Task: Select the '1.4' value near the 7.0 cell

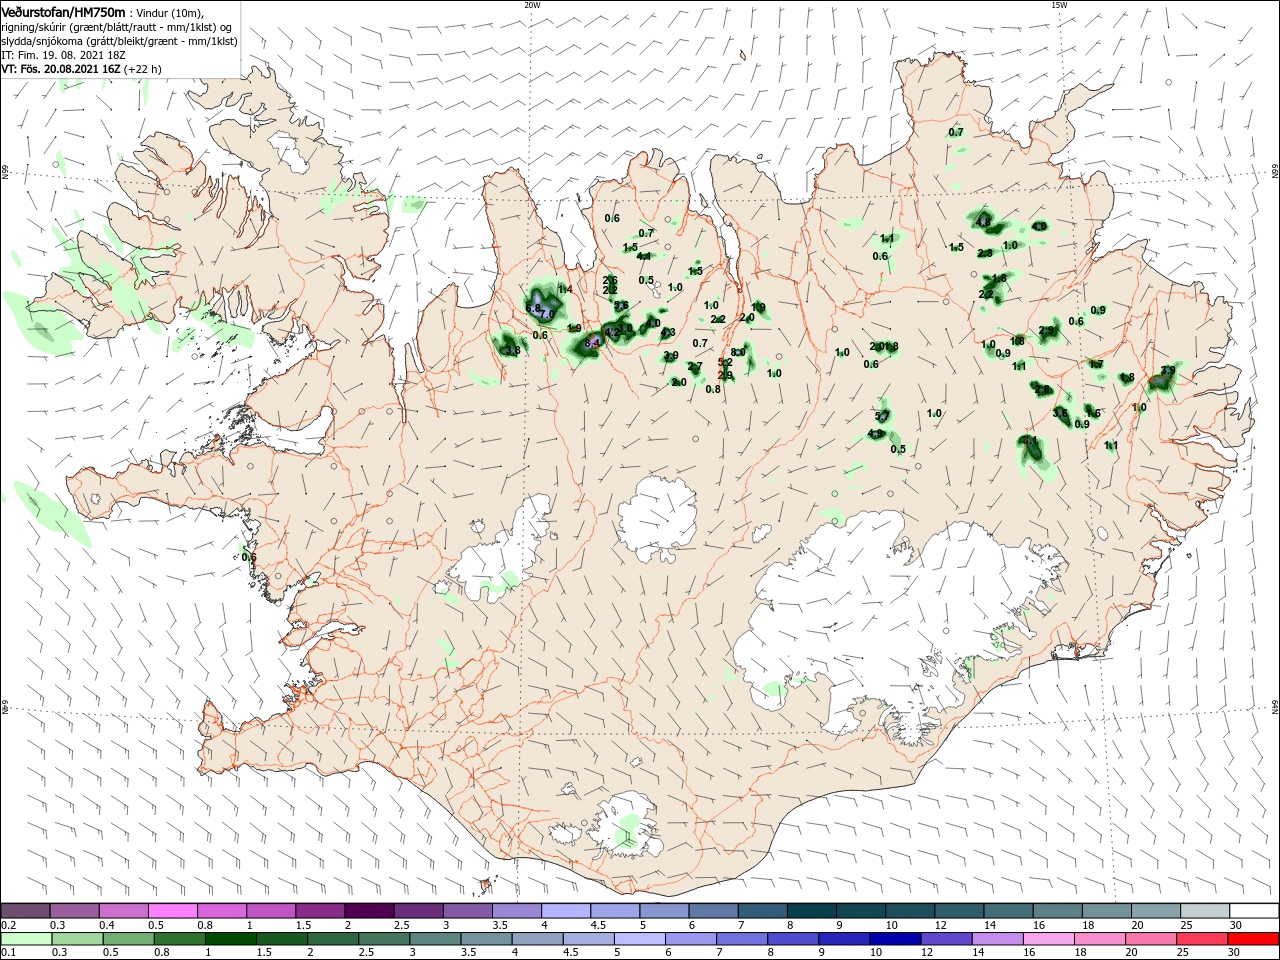Action: (x=565, y=289)
